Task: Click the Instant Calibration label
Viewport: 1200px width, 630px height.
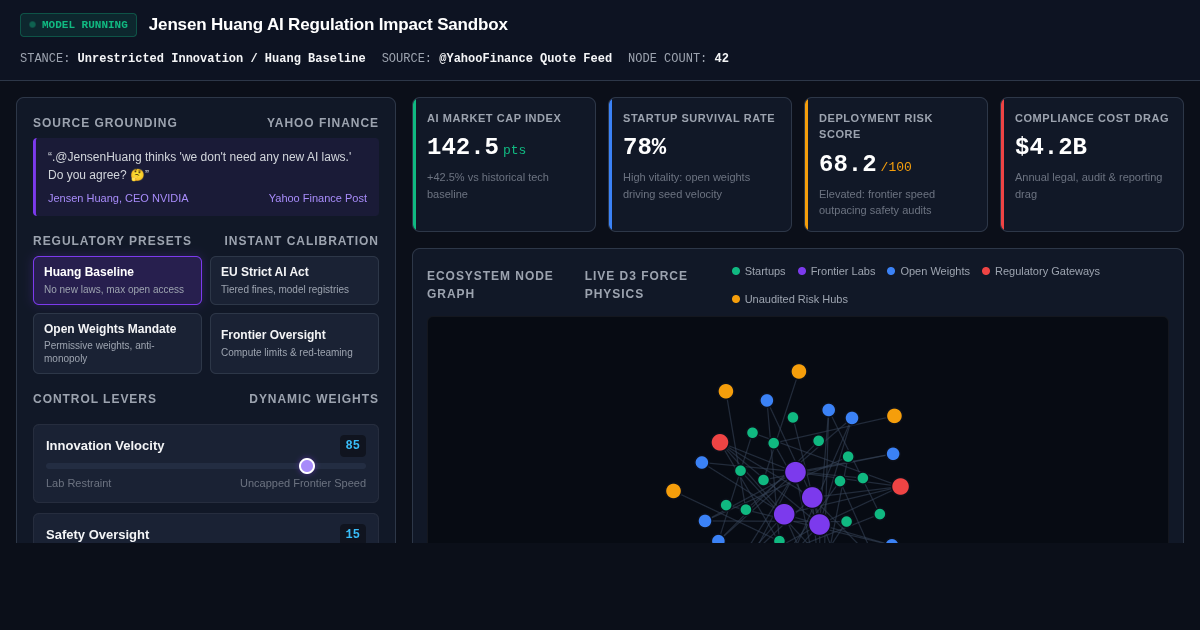Action: point(302,241)
